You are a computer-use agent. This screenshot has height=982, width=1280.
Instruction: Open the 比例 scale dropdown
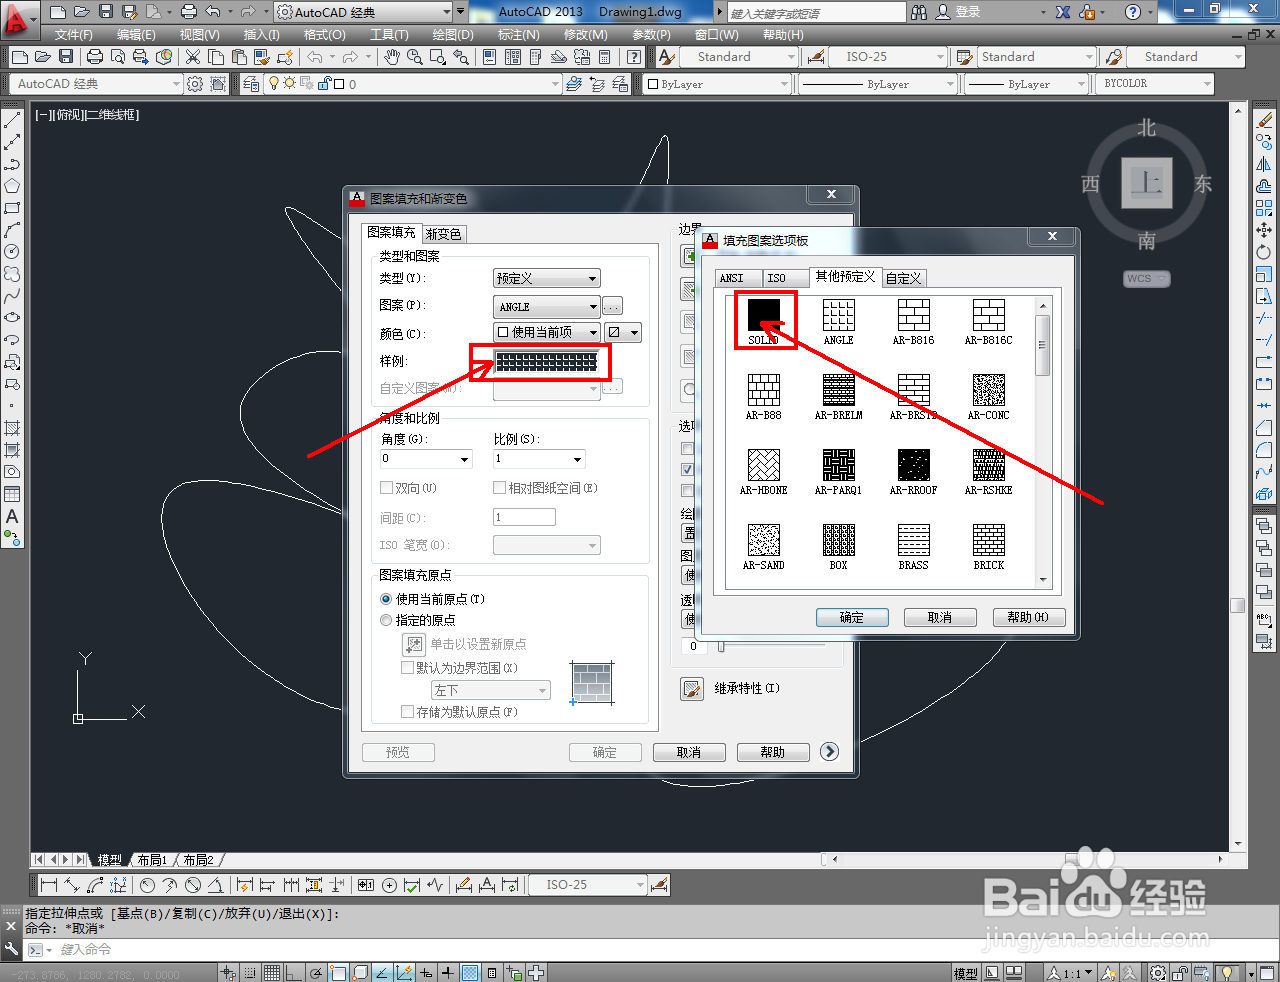coord(539,459)
